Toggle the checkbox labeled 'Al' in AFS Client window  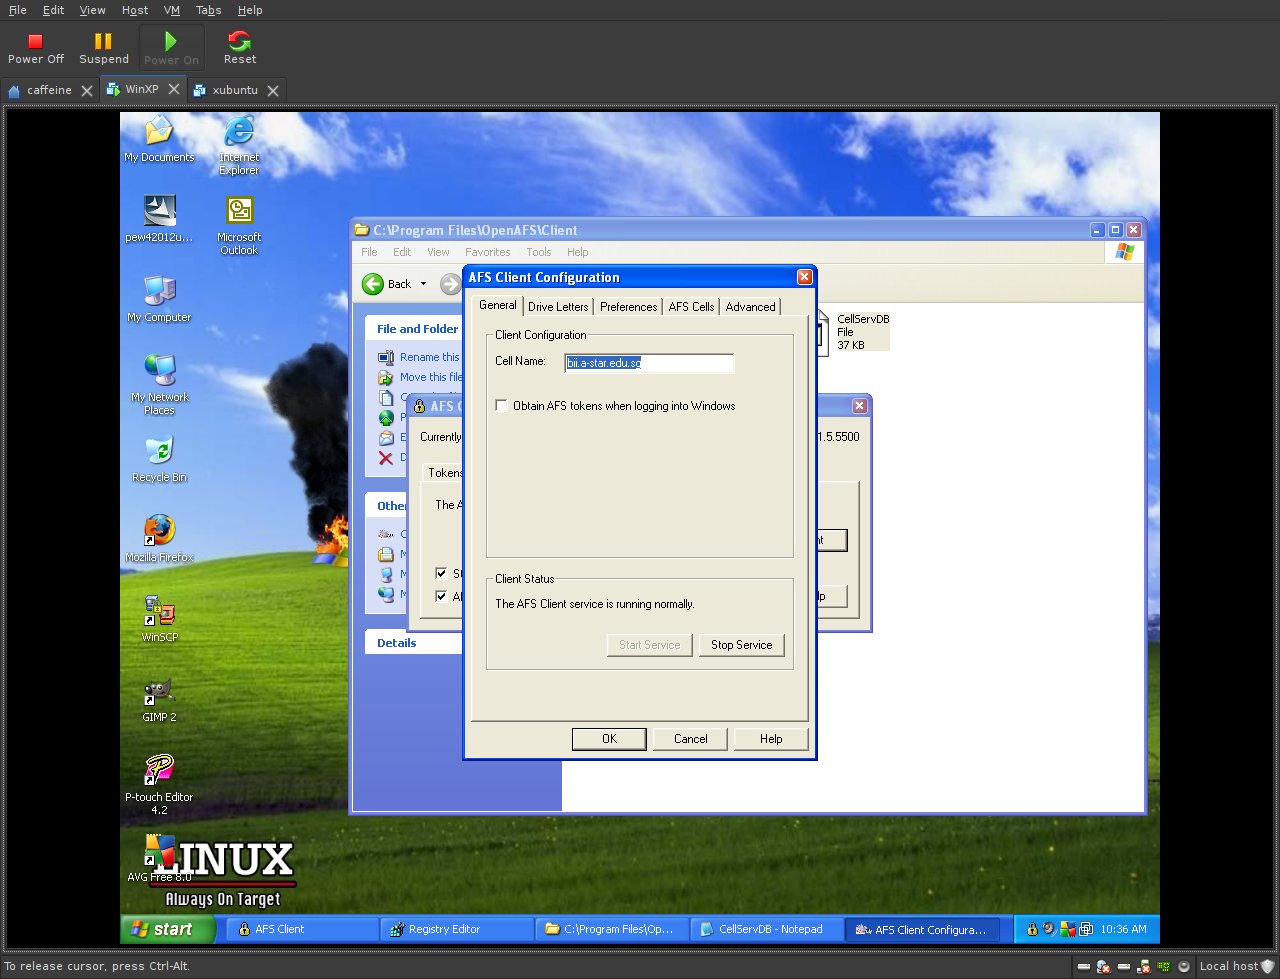tap(441, 597)
